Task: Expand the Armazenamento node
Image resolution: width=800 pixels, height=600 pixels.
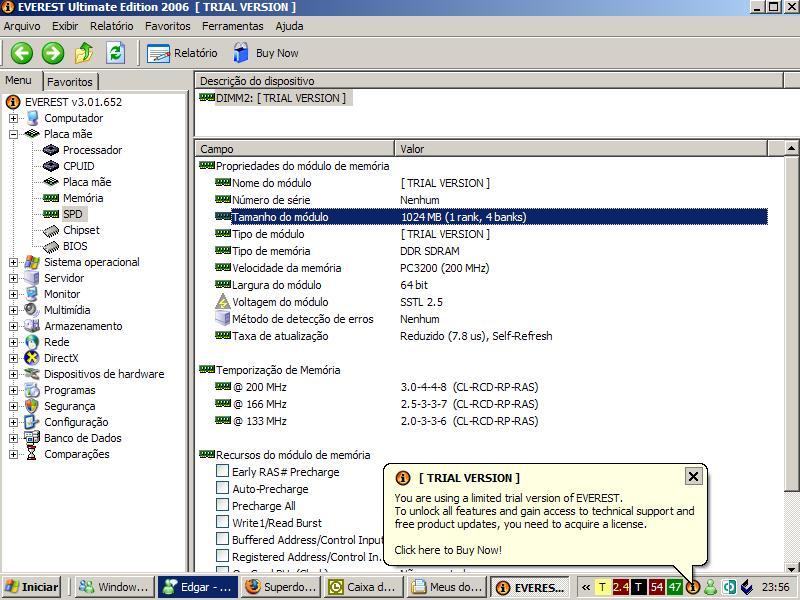Action: tap(13, 326)
